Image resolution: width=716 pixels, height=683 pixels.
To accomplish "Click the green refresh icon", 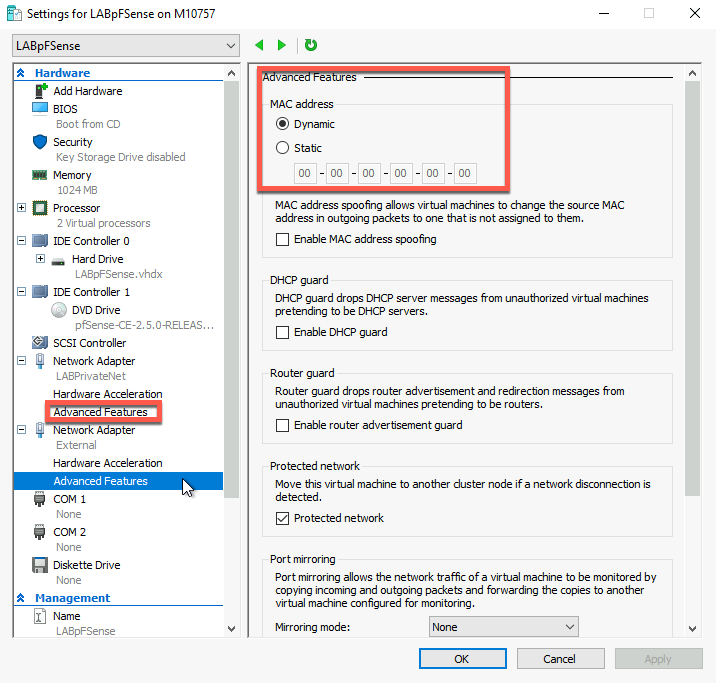I will [x=311, y=45].
